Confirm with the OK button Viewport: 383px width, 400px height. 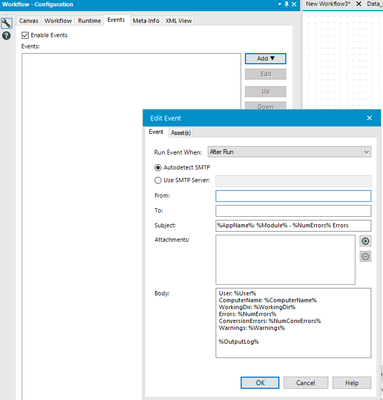(260, 383)
